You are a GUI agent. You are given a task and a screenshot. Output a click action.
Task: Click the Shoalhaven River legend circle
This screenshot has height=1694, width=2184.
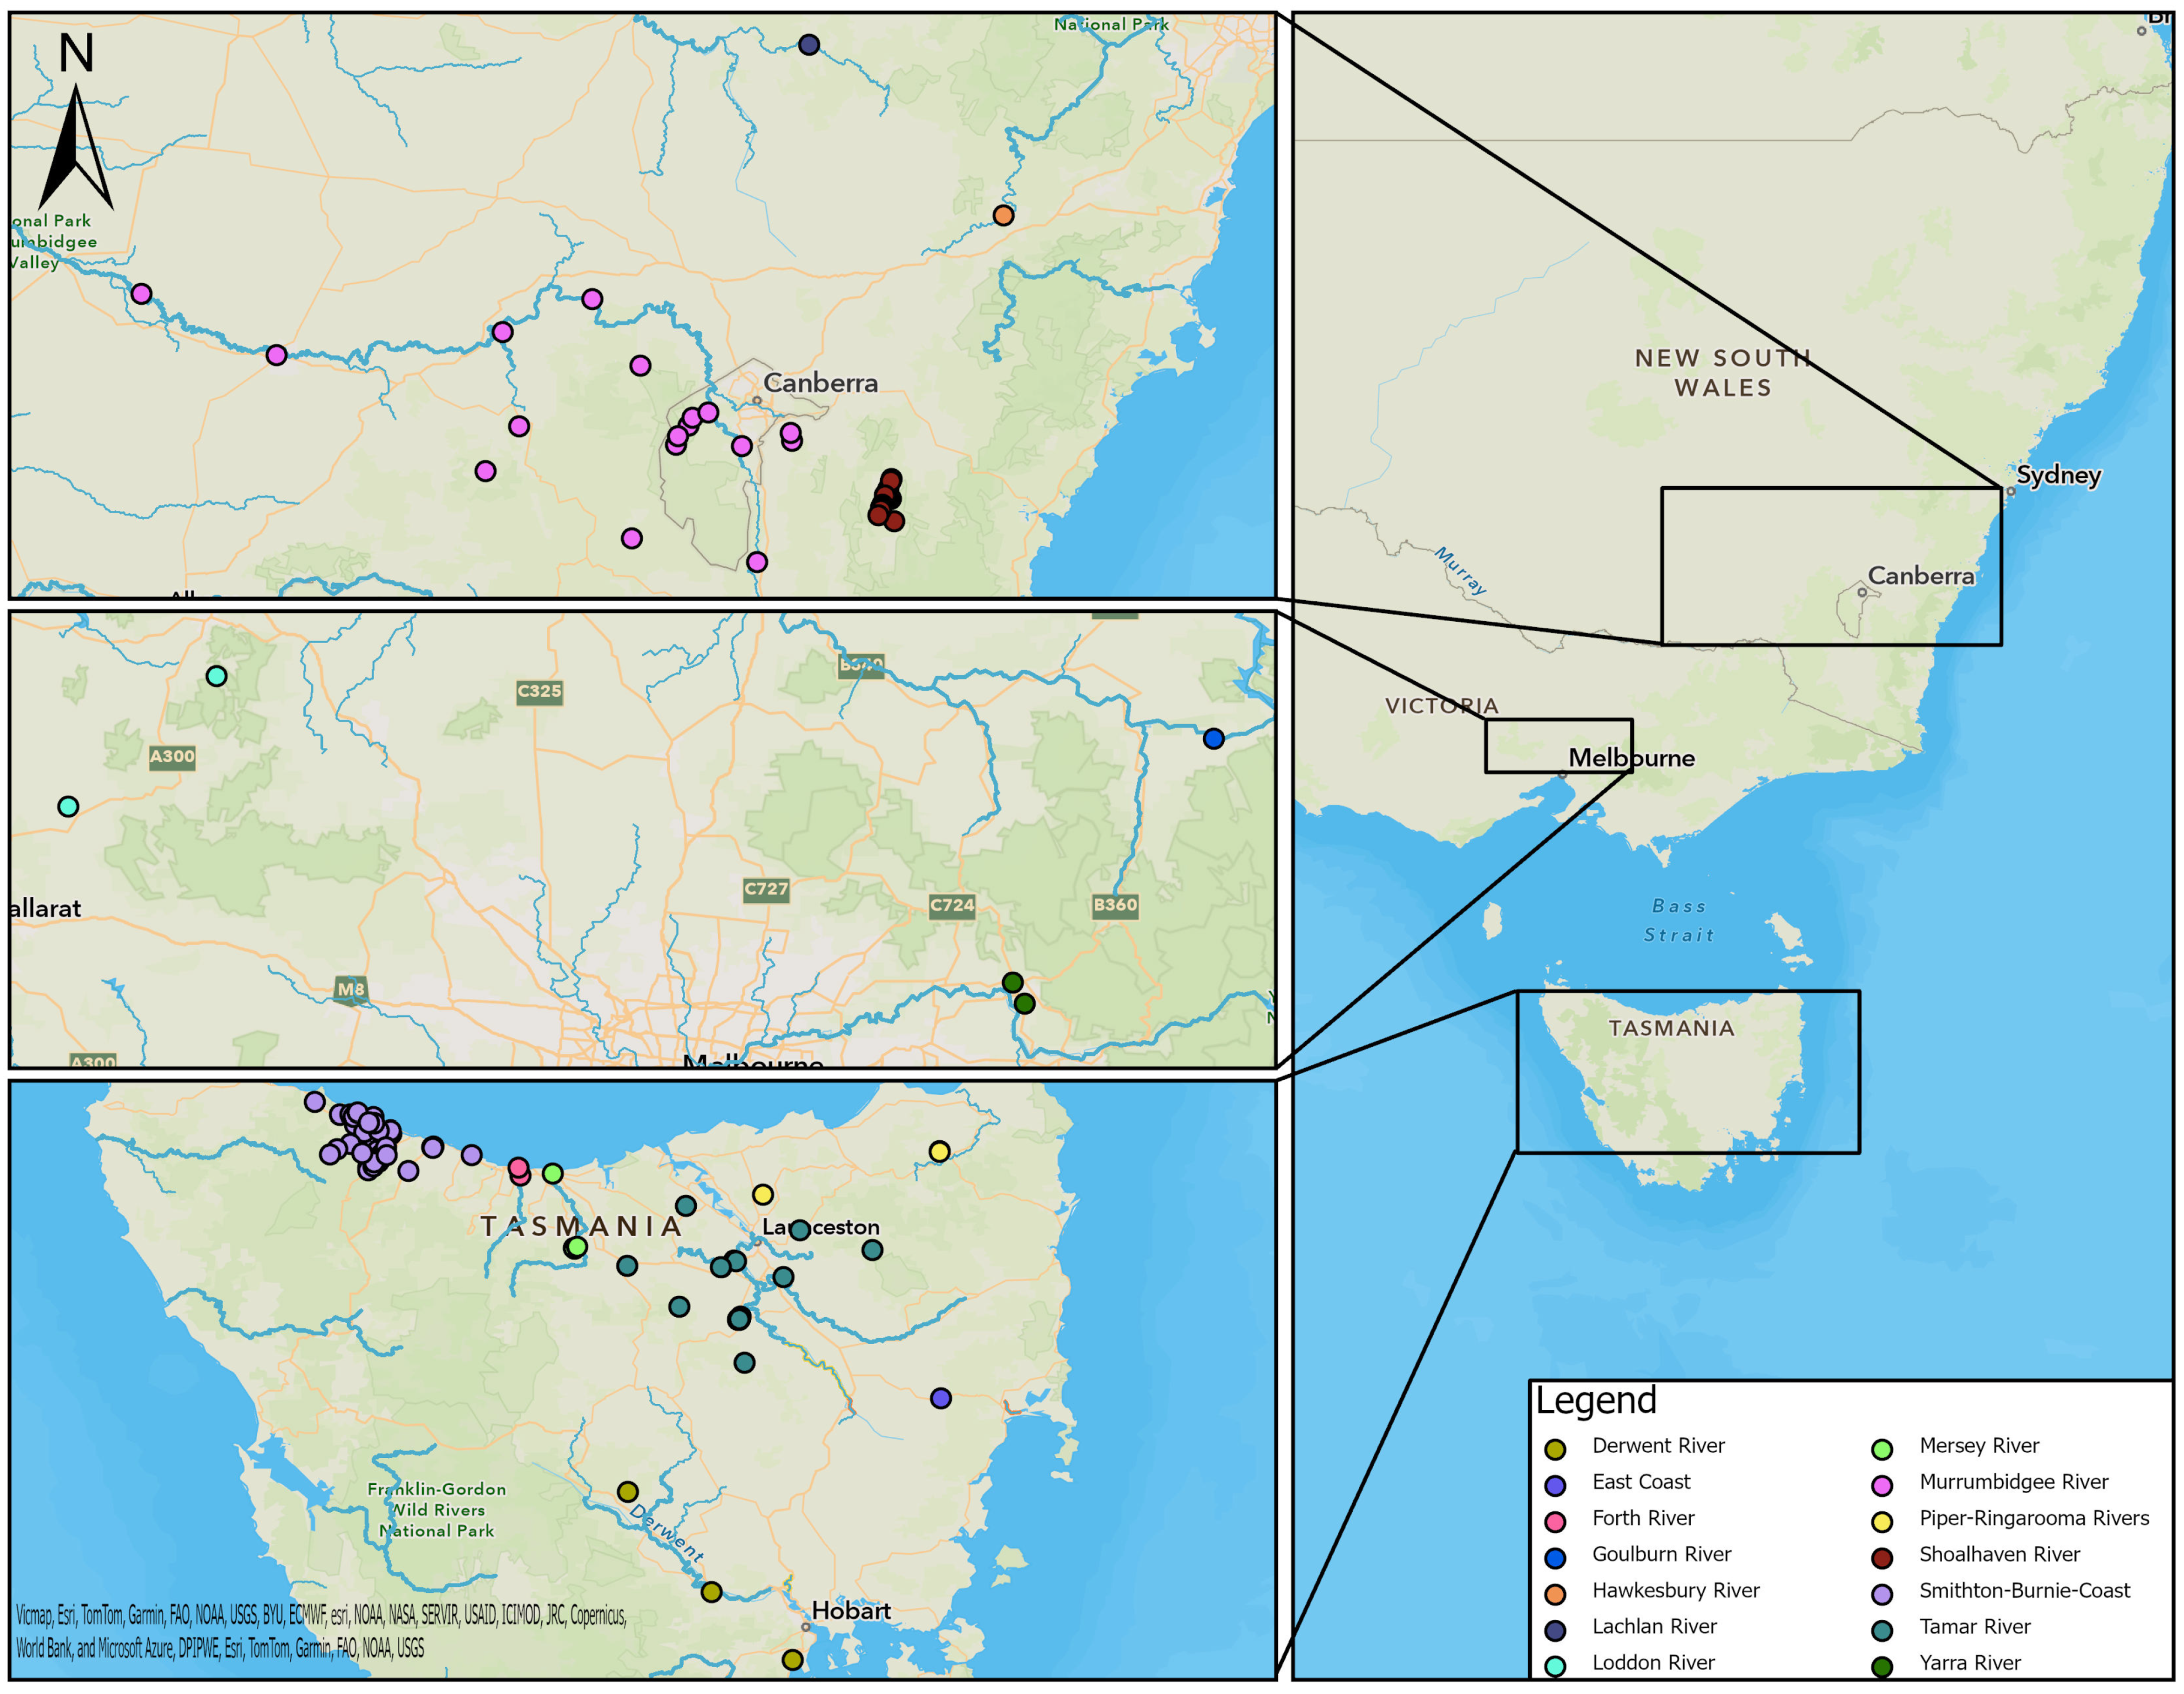click(x=1881, y=1557)
